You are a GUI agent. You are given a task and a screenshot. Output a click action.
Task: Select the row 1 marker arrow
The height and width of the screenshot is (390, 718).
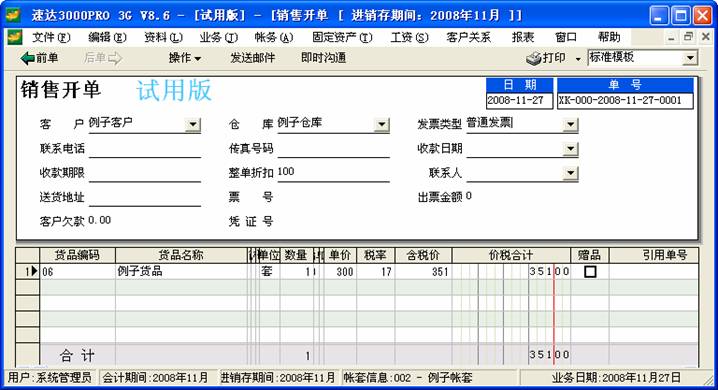coord(31,271)
